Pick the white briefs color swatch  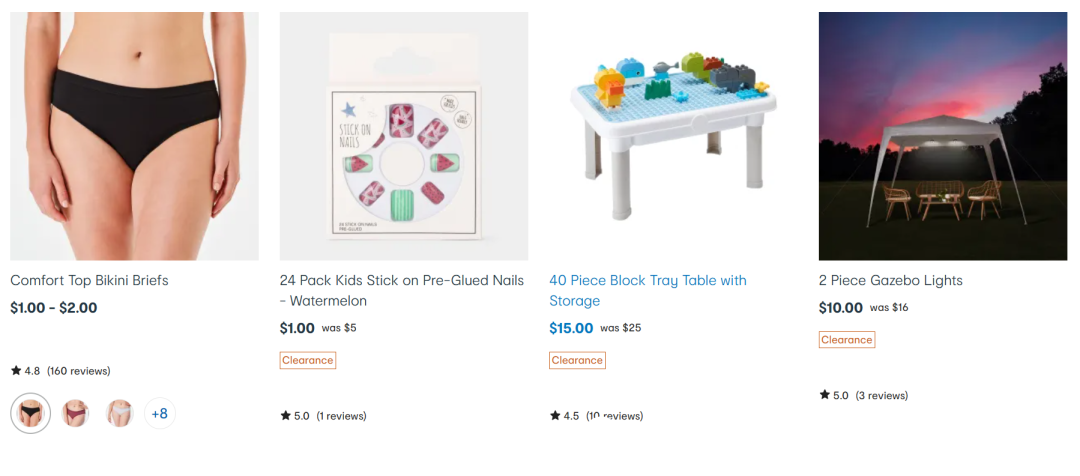(119, 413)
